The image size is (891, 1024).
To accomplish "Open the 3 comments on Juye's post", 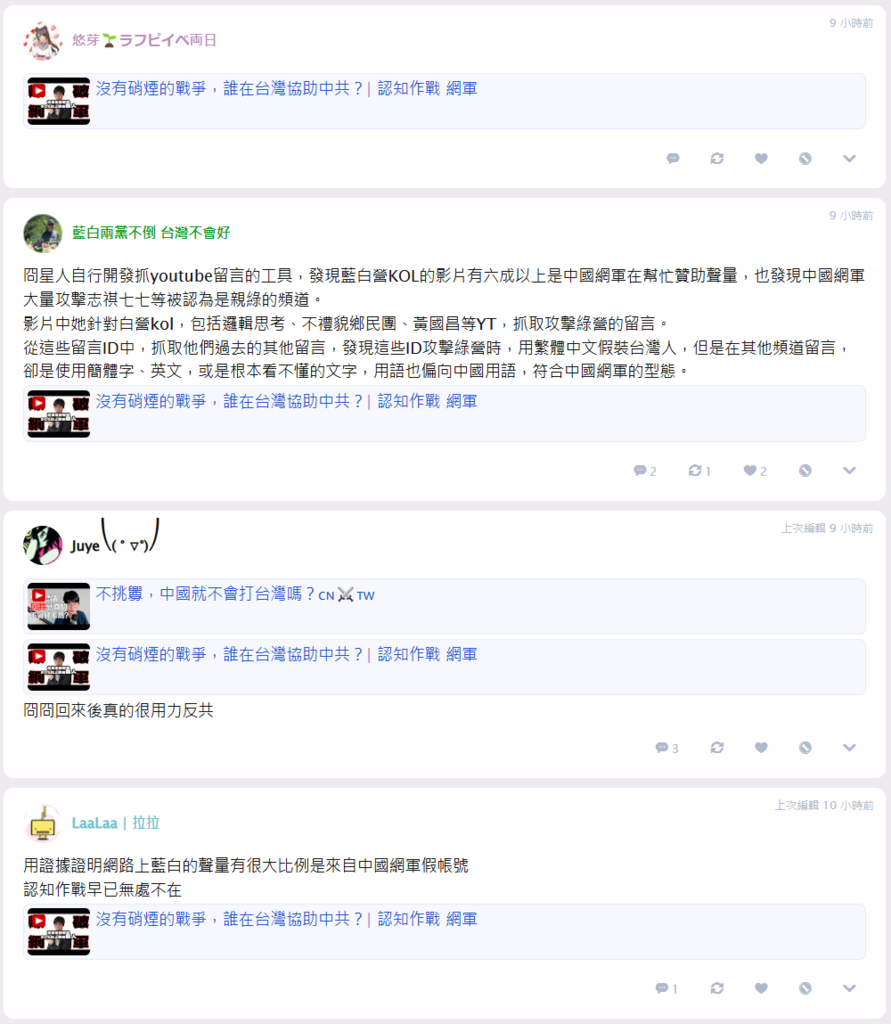I will pyautogui.click(x=666, y=747).
